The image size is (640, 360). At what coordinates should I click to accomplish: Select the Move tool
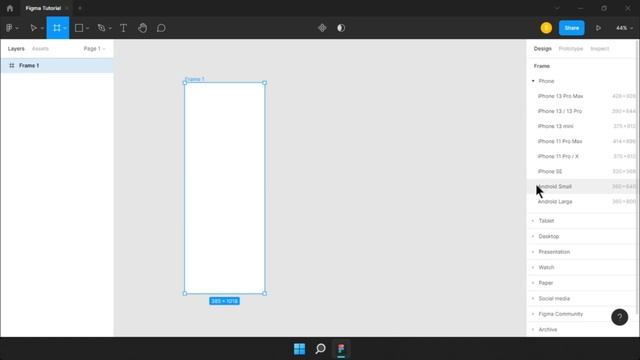[x=33, y=28]
